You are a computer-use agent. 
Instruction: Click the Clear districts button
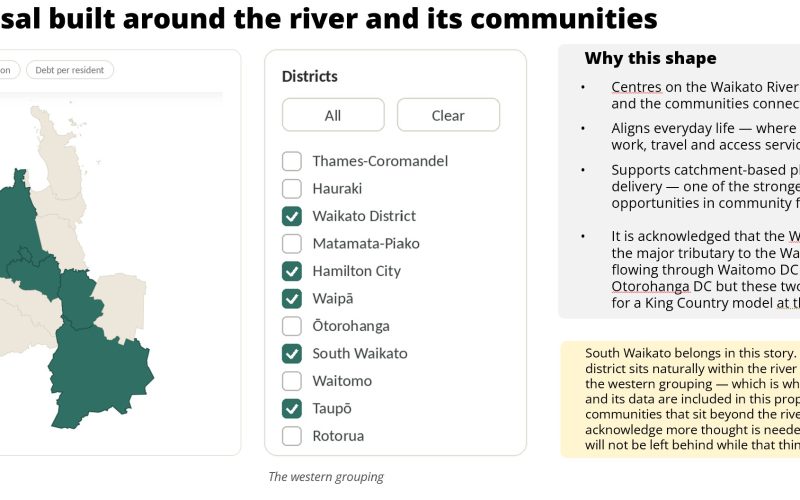[x=448, y=115]
